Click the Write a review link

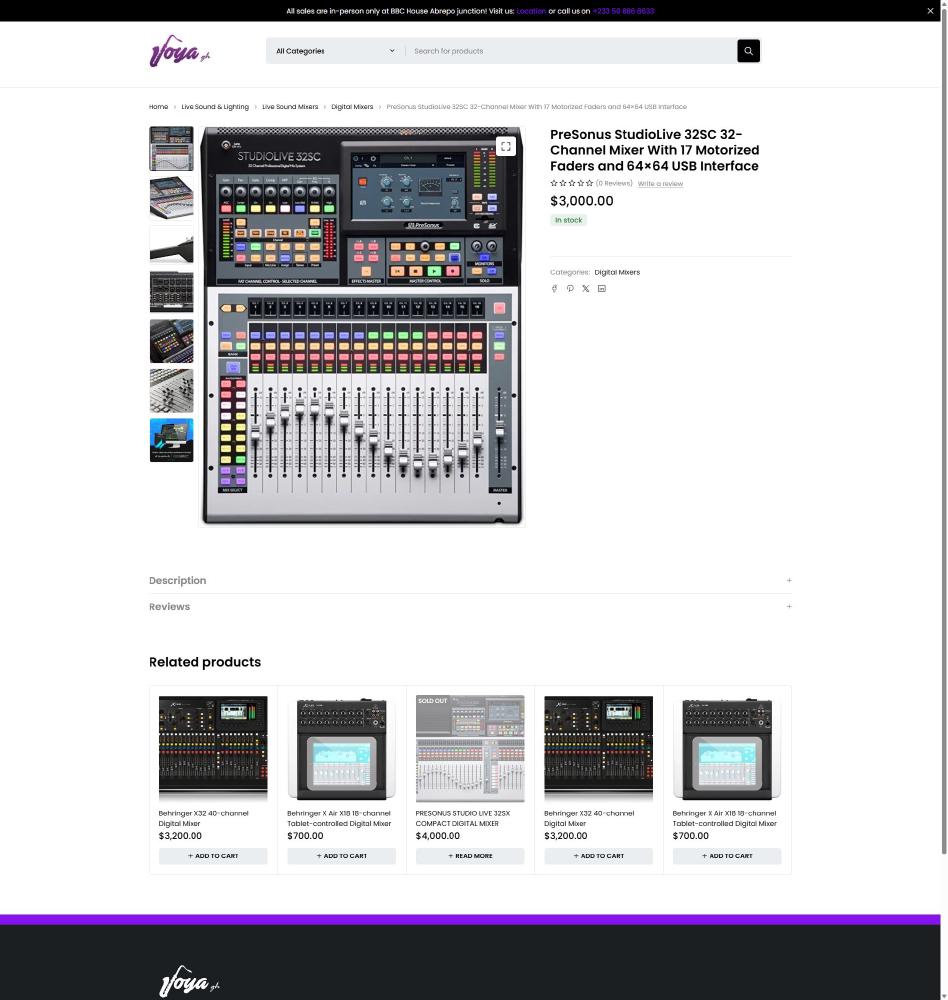click(x=660, y=183)
